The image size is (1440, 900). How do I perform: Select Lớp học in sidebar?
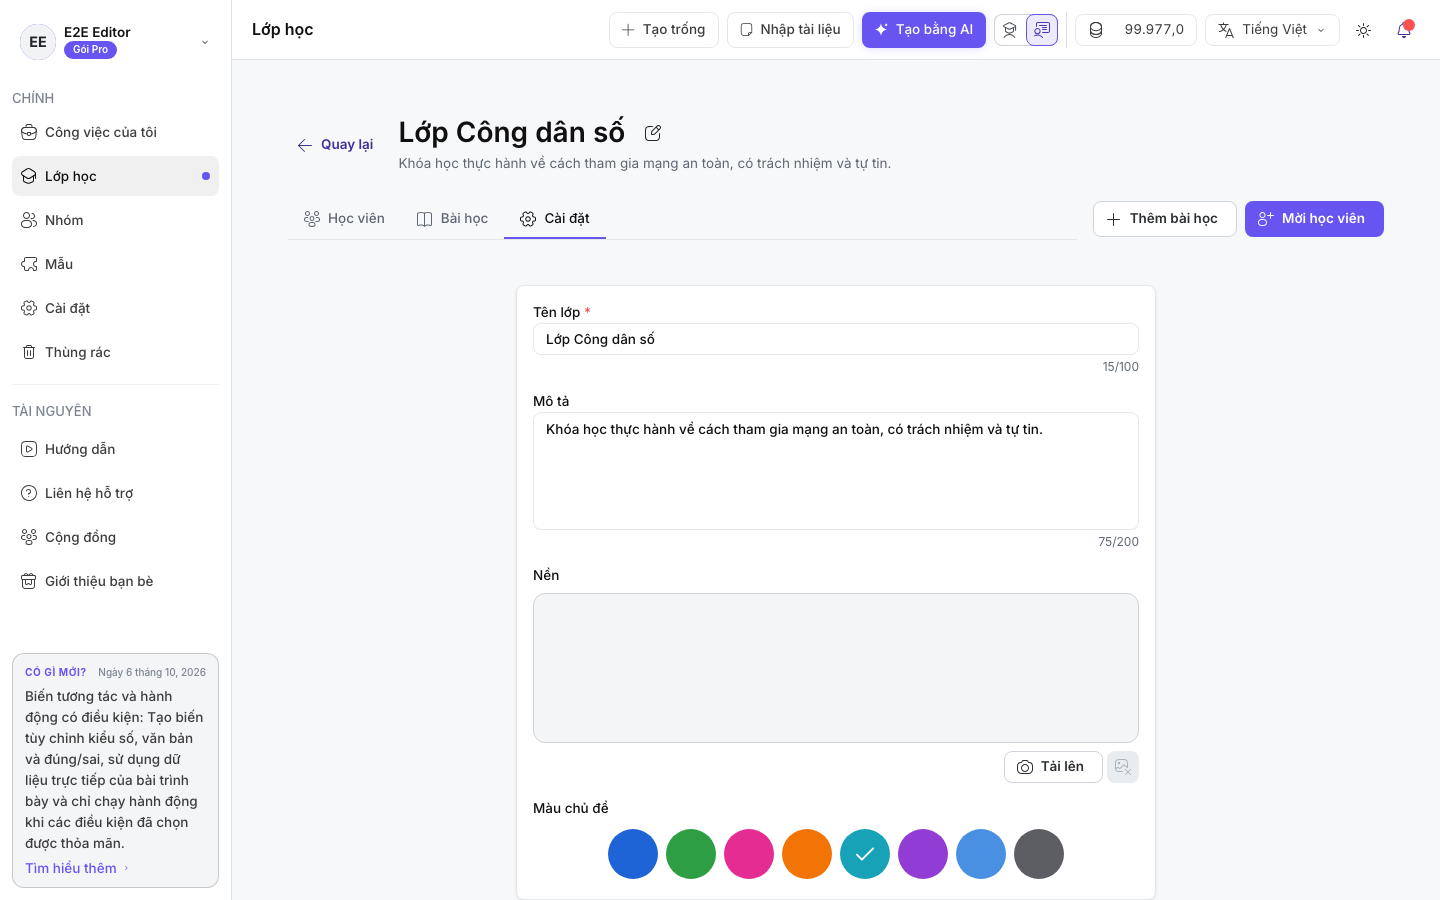[115, 176]
